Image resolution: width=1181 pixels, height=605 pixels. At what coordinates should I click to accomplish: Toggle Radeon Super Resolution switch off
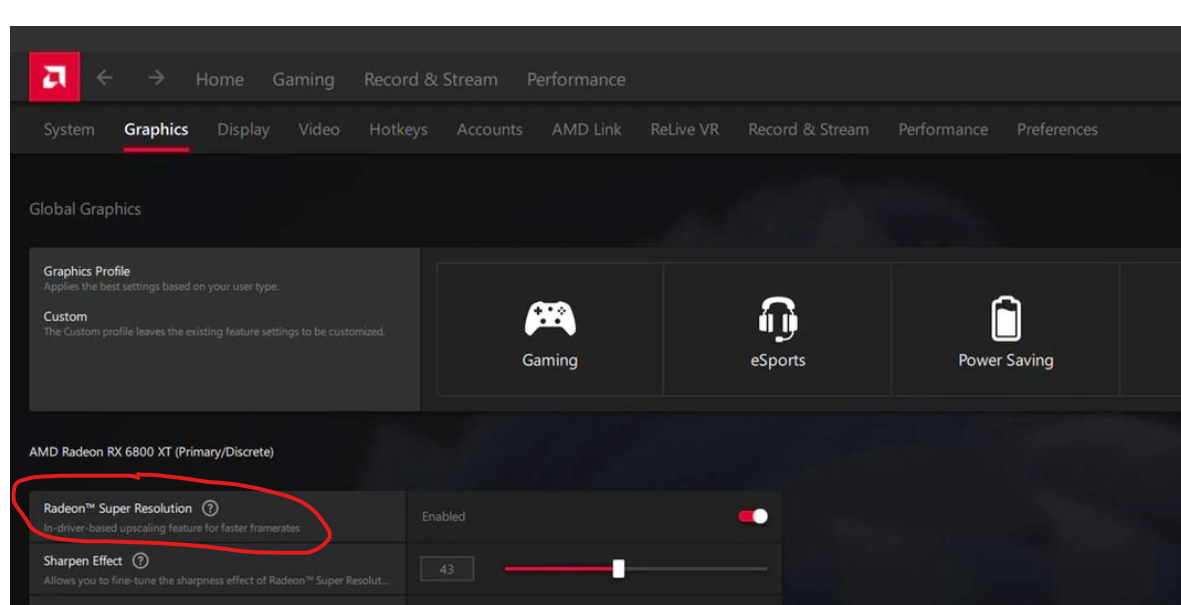(752, 517)
